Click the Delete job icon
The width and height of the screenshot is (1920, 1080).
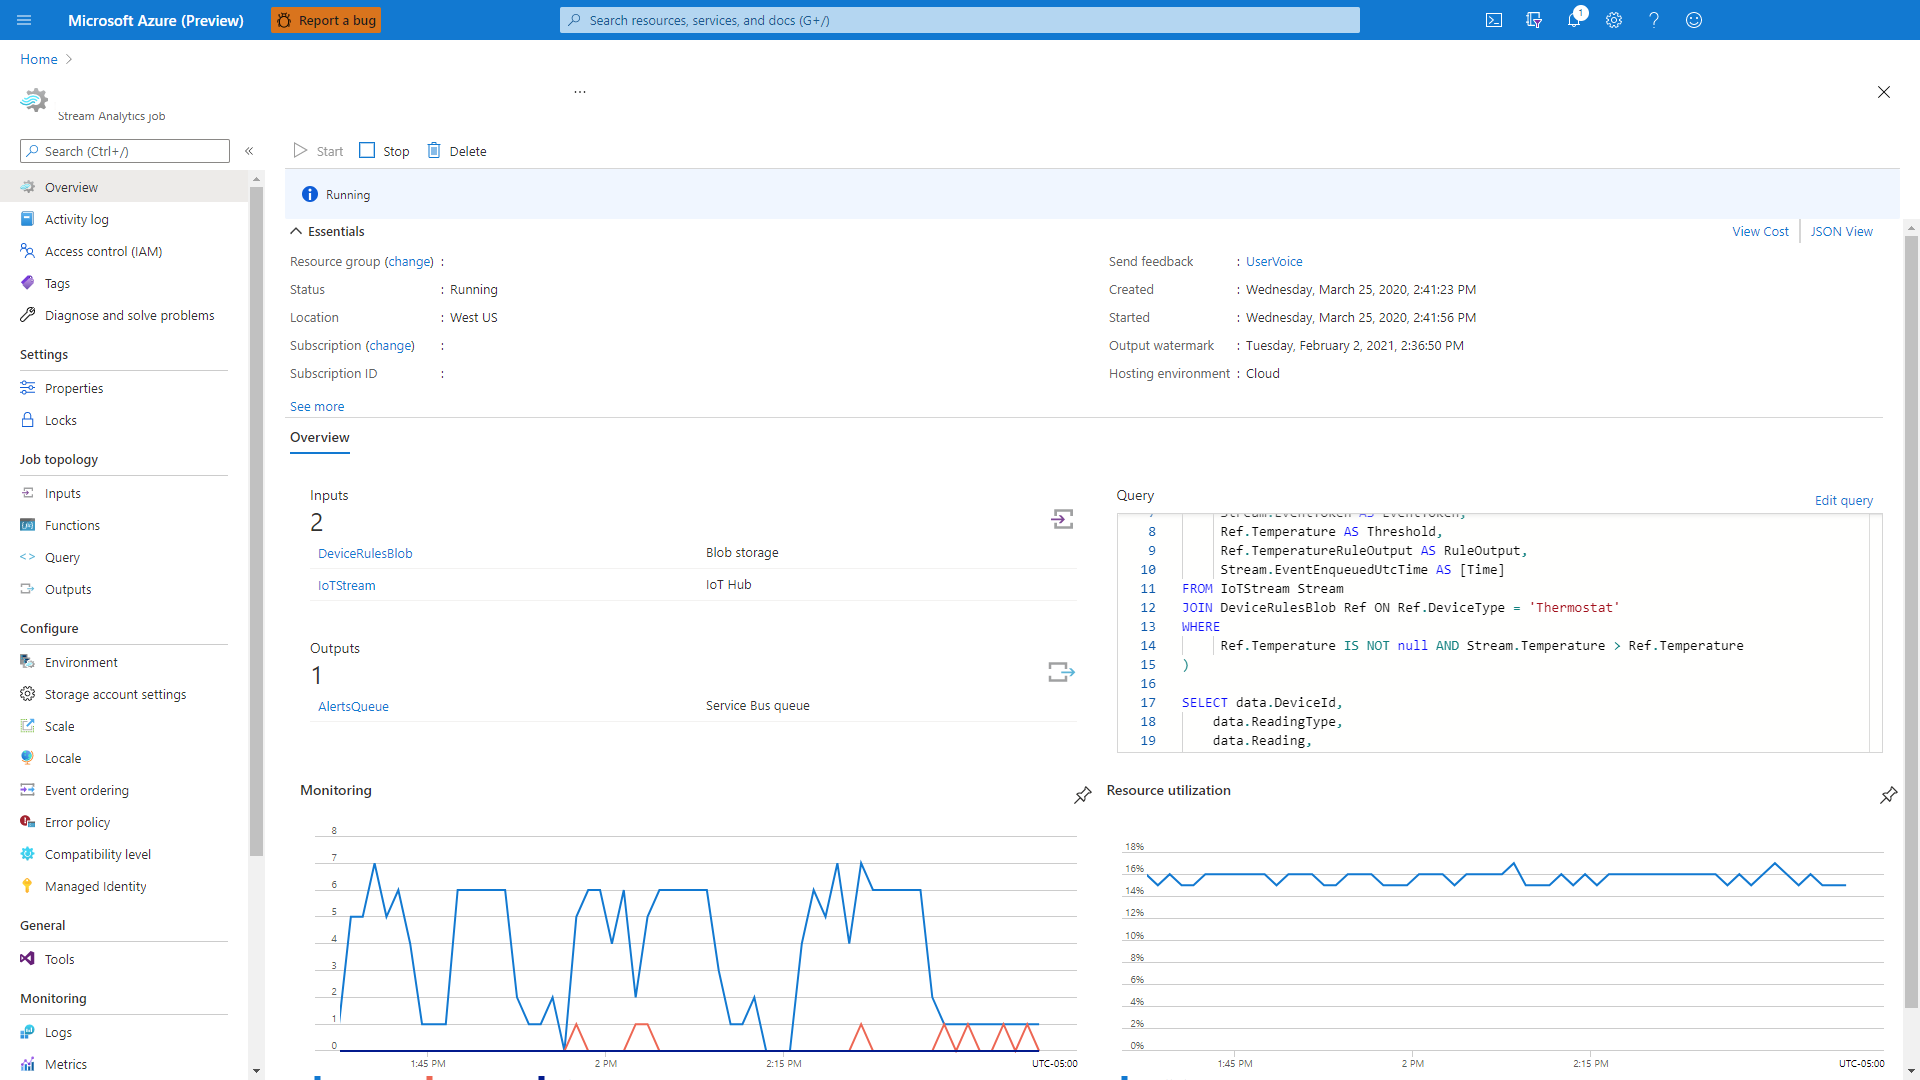tap(434, 149)
